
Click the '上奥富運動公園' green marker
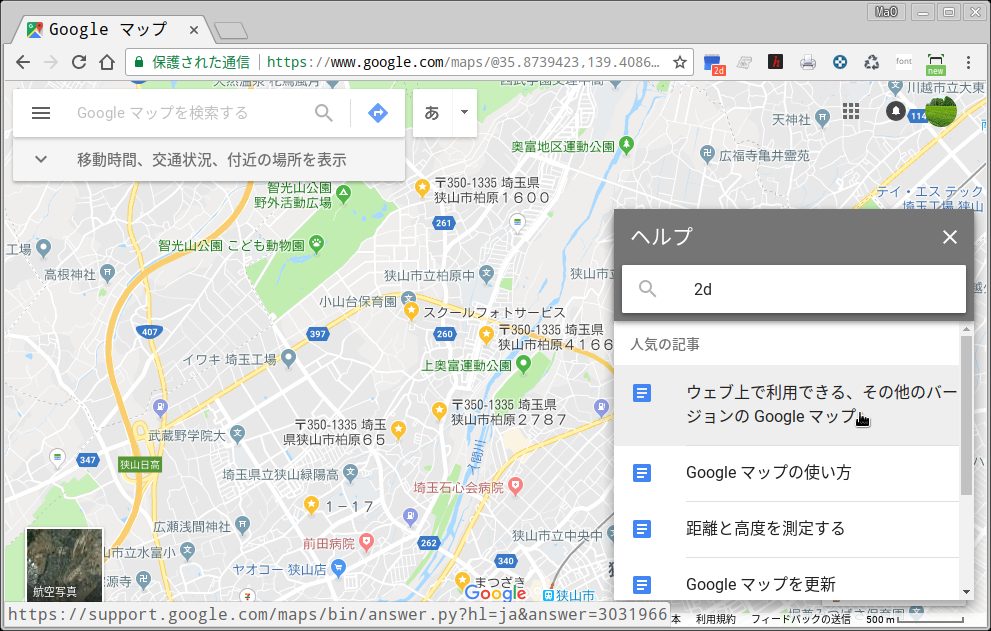(x=523, y=364)
